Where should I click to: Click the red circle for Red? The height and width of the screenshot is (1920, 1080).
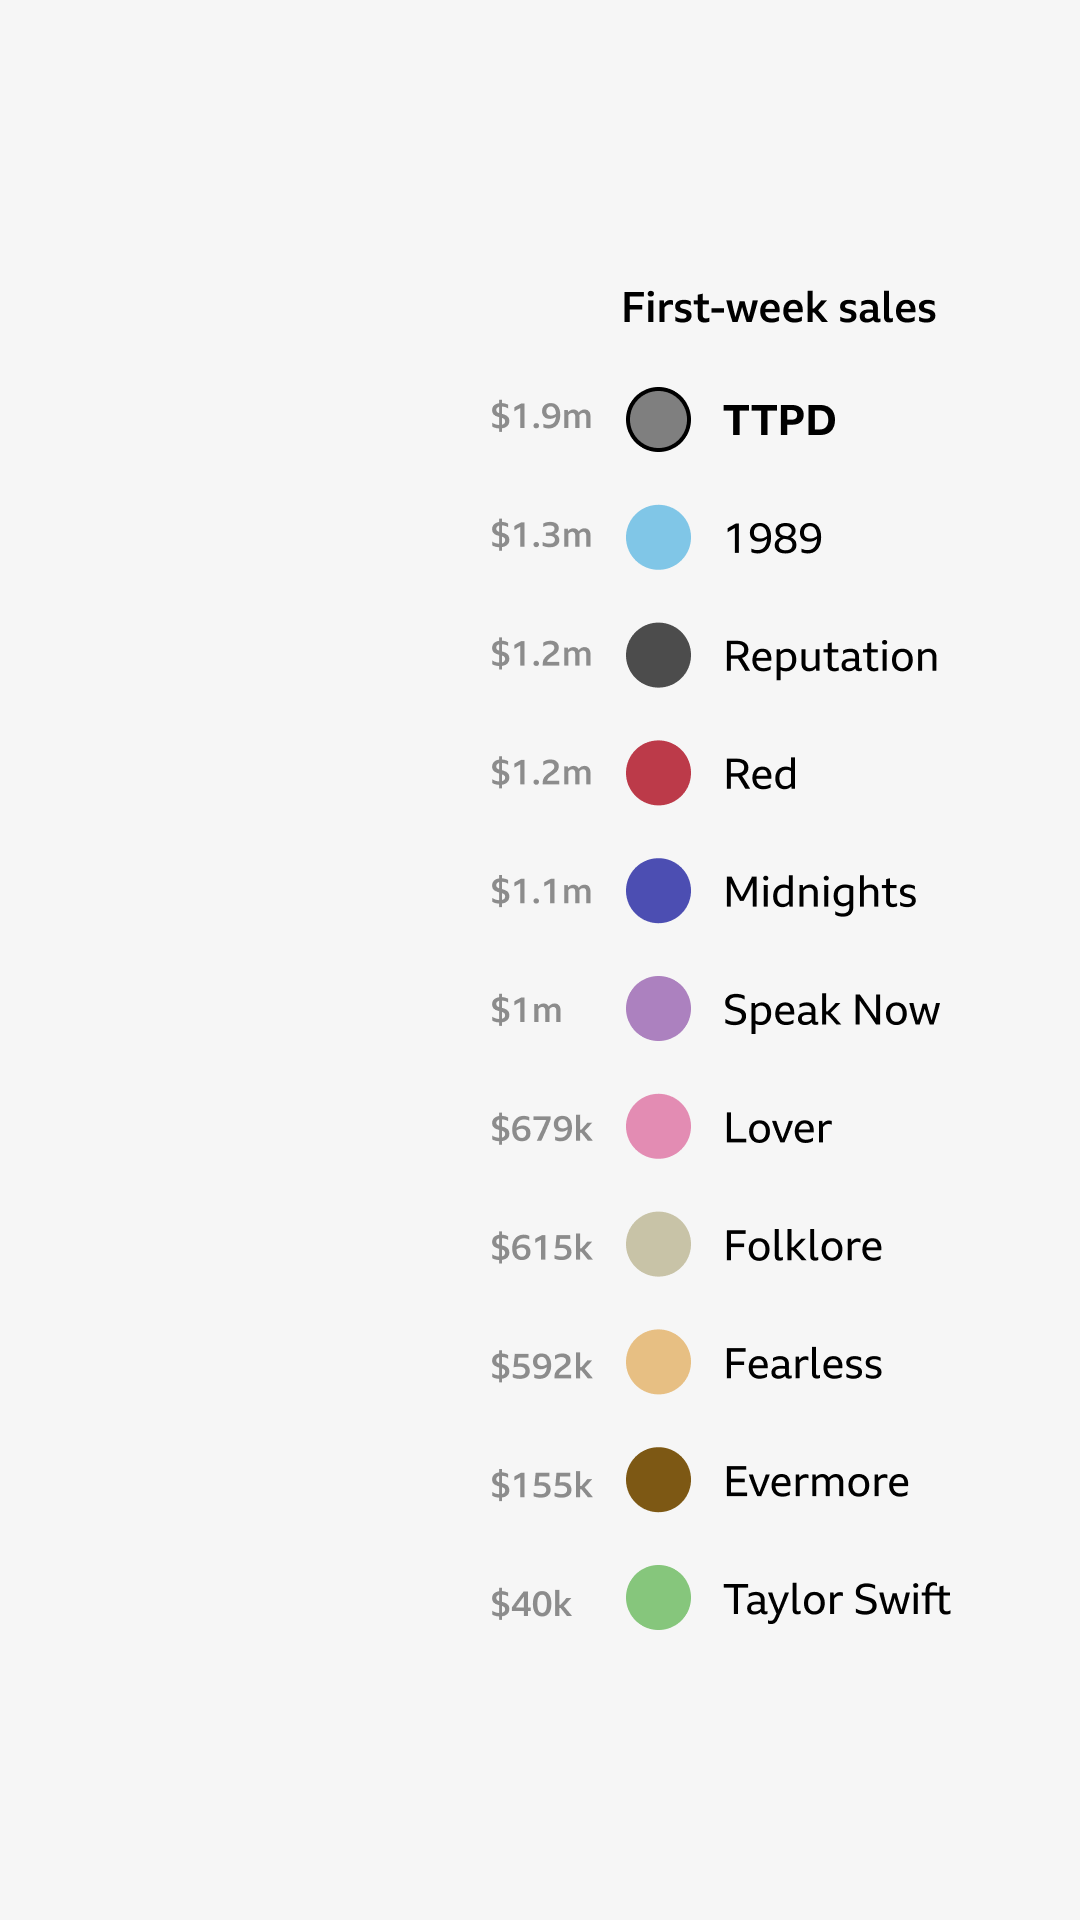click(658, 773)
